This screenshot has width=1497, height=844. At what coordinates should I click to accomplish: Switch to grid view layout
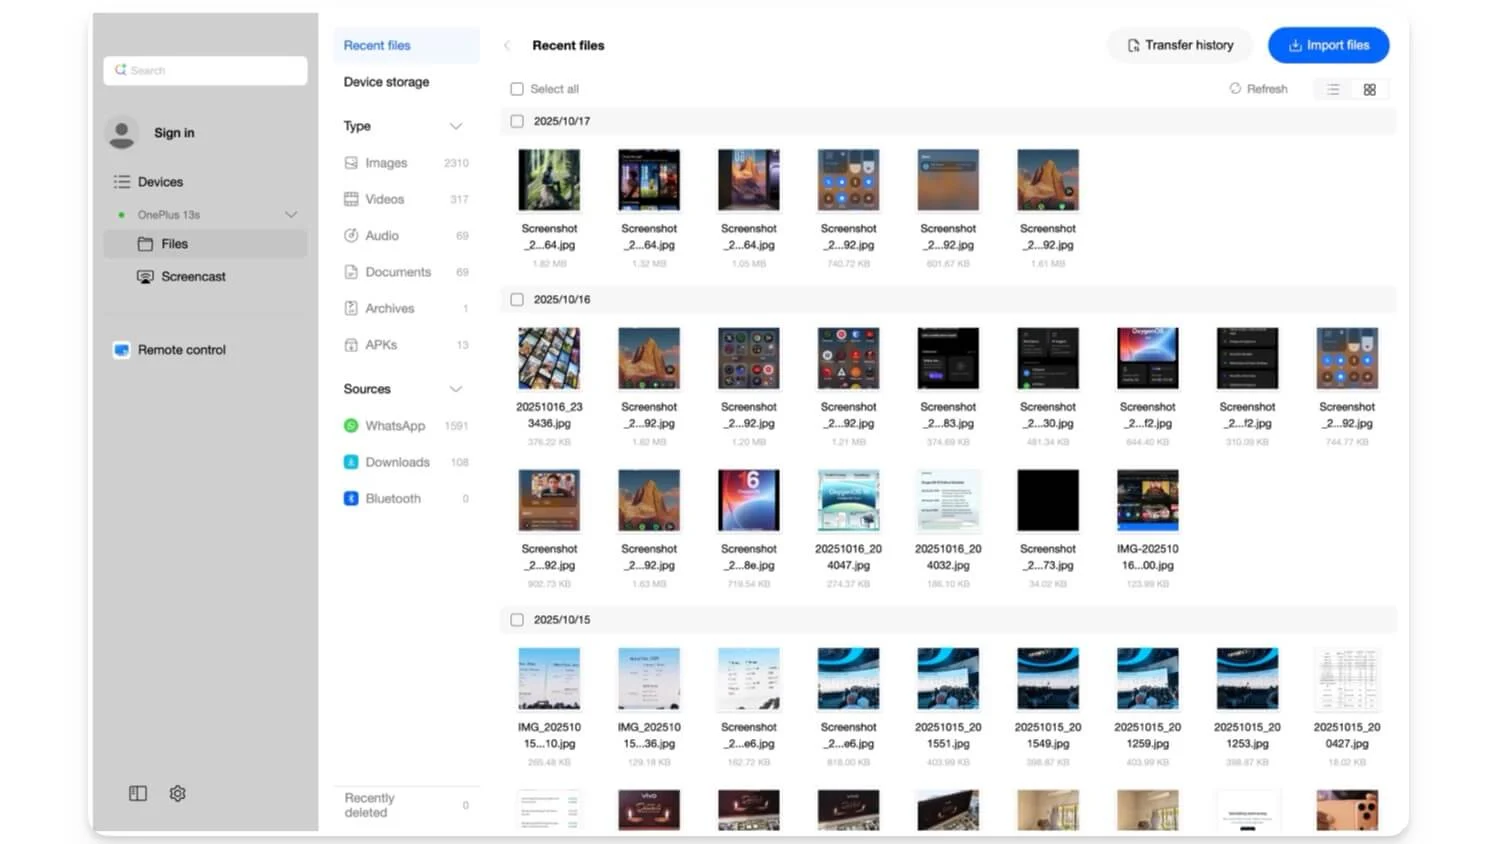pyautogui.click(x=1369, y=89)
